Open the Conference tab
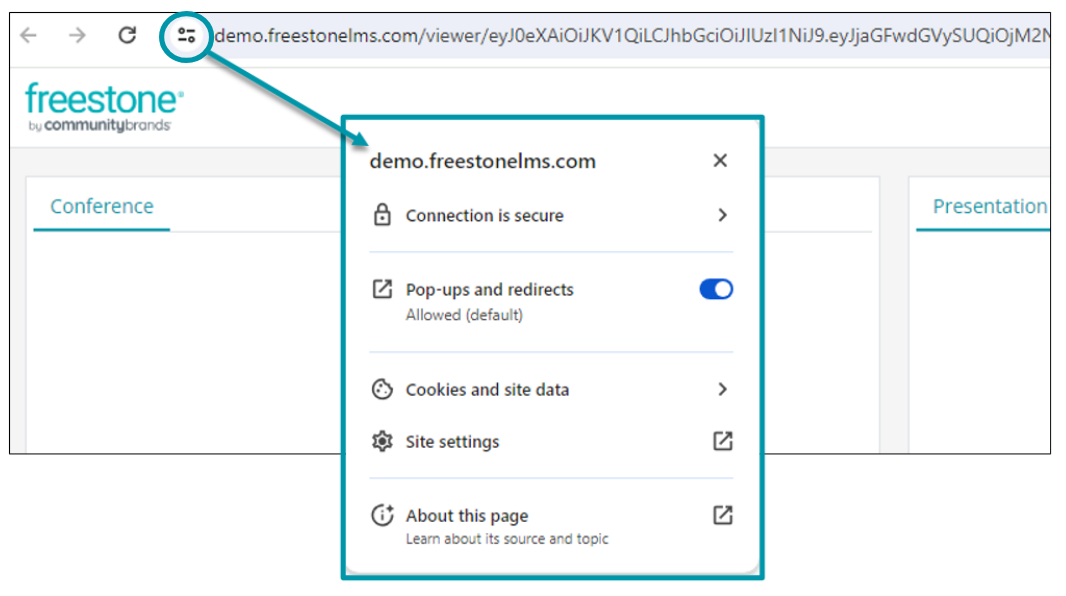 [101, 206]
